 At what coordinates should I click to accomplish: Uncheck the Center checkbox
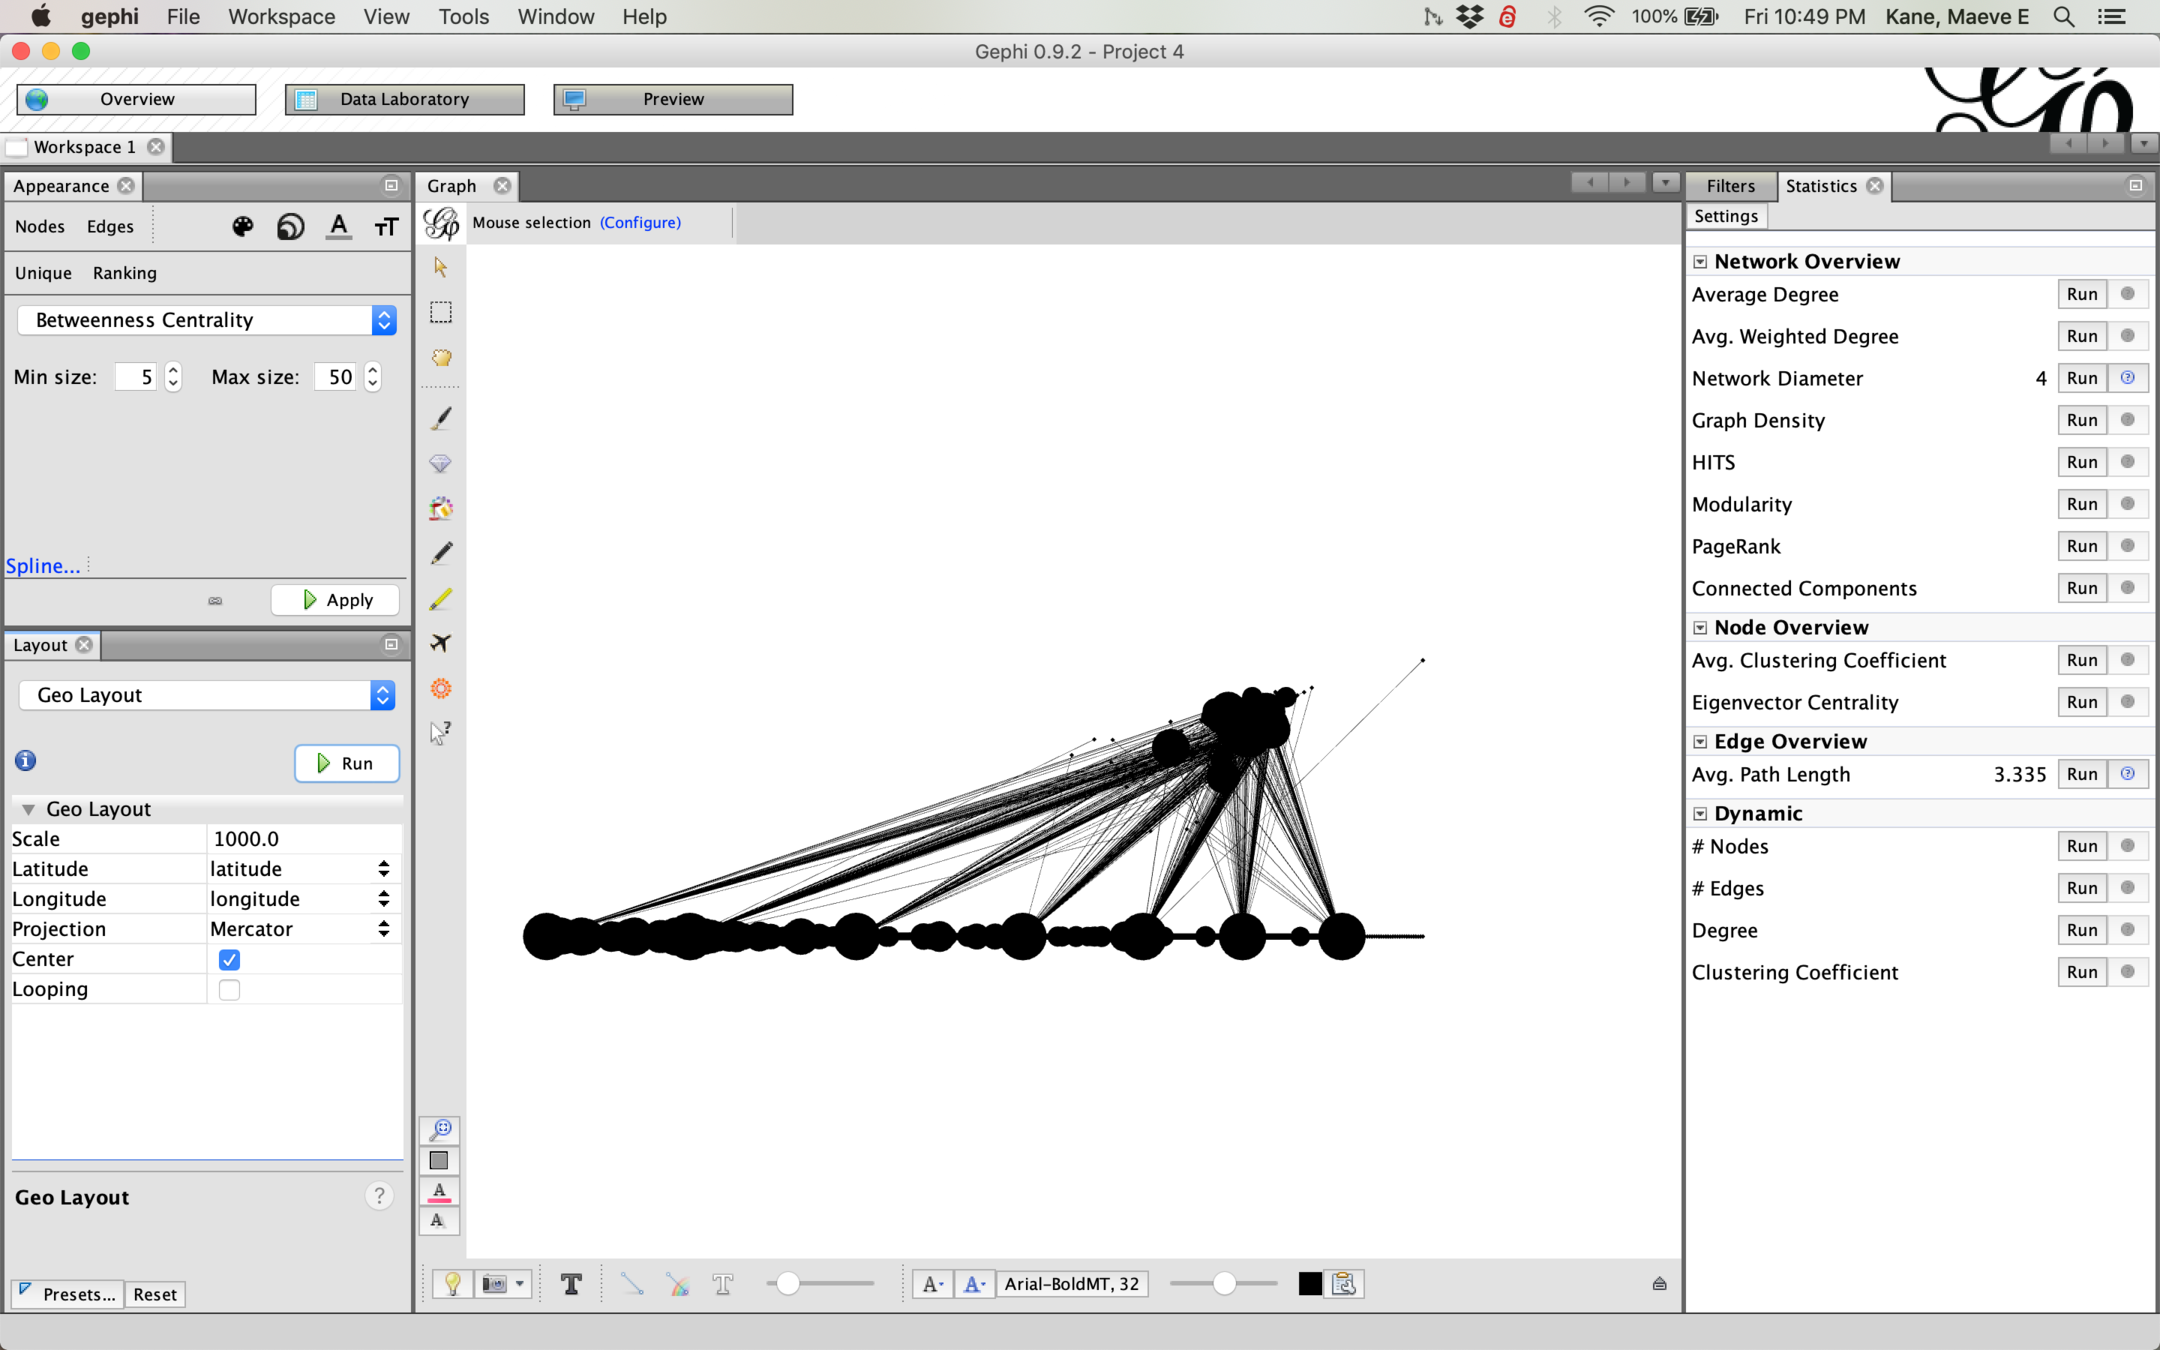pyautogui.click(x=229, y=960)
